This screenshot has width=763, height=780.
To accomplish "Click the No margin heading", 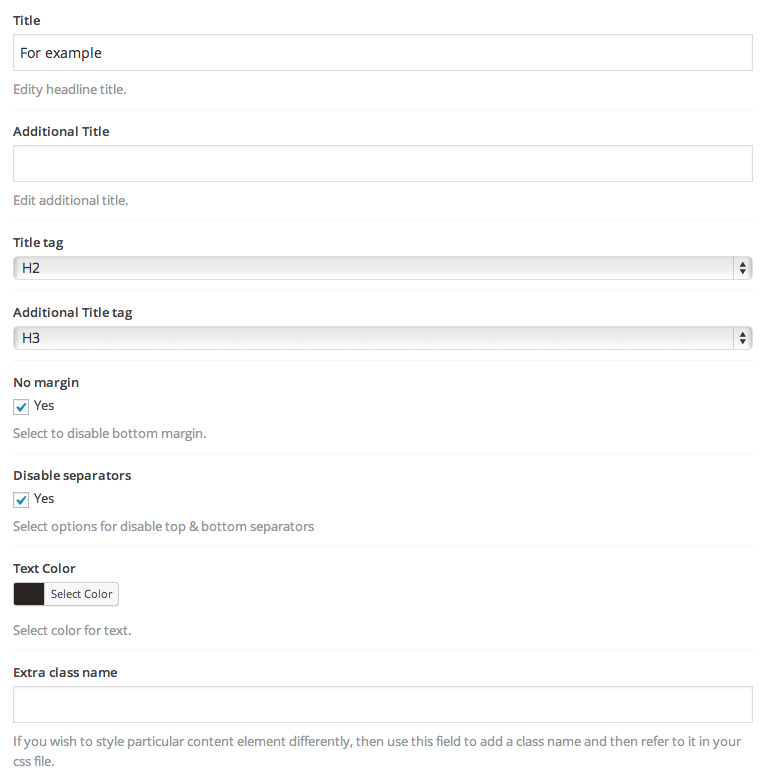I will coord(46,383).
